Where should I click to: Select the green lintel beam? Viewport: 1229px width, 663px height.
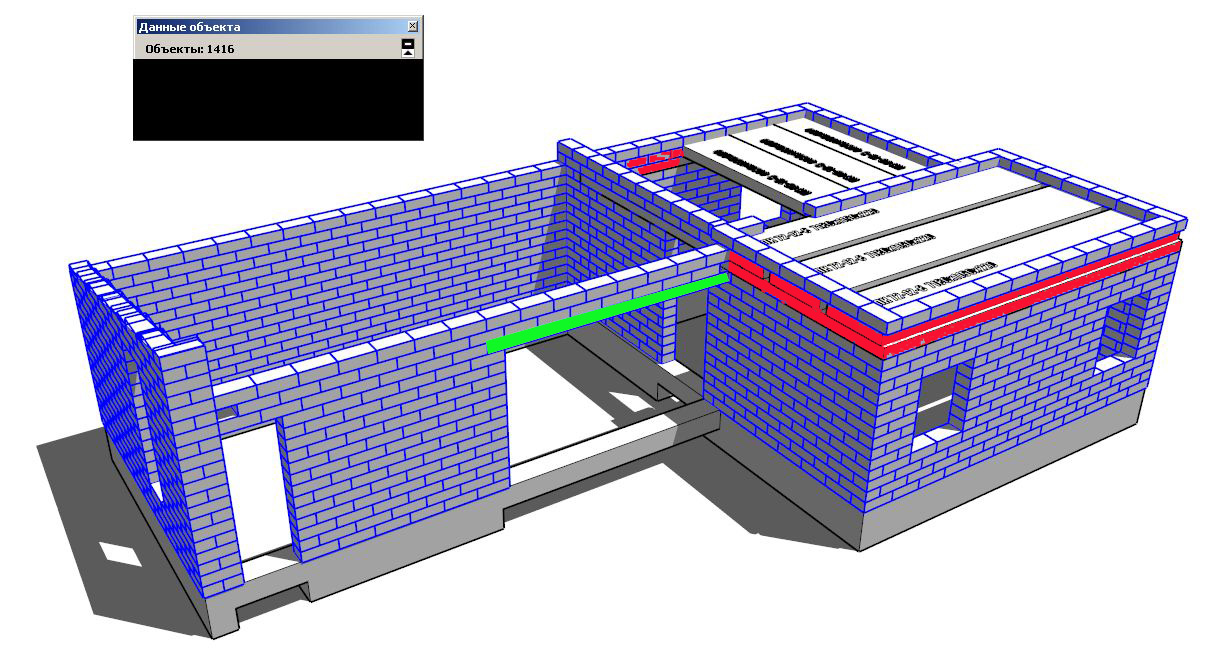tap(609, 313)
